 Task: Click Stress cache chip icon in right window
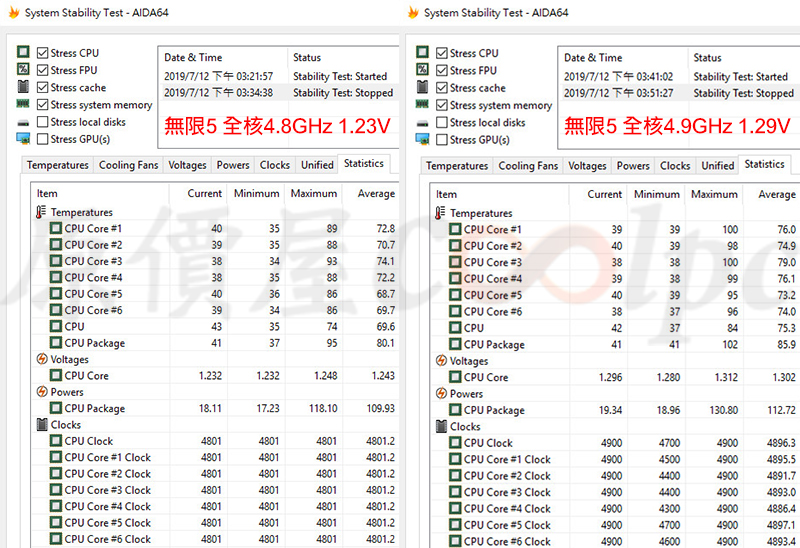click(x=422, y=87)
